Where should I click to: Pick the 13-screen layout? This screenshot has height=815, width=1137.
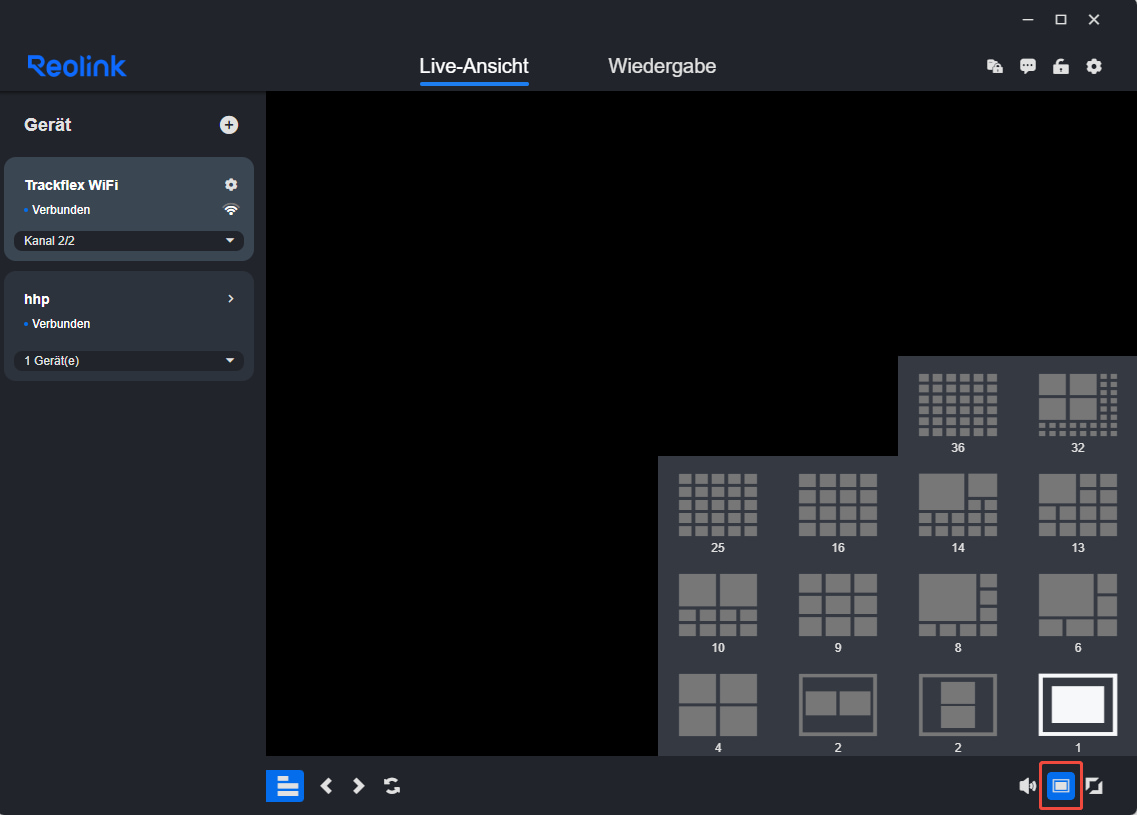[x=1078, y=505]
